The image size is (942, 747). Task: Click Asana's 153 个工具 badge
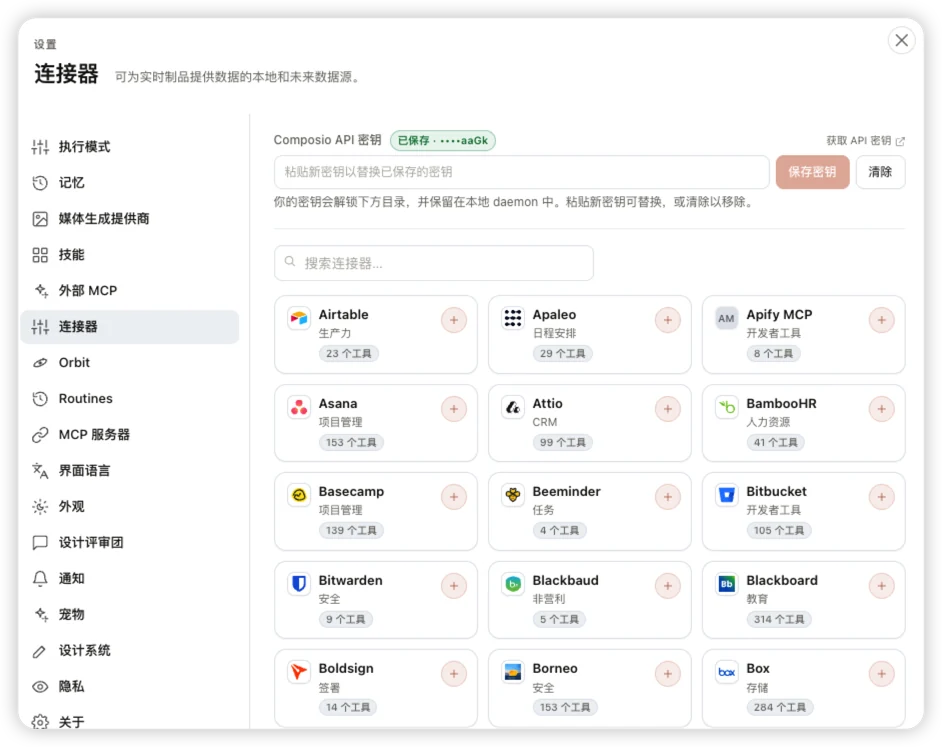tap(351, 442)
